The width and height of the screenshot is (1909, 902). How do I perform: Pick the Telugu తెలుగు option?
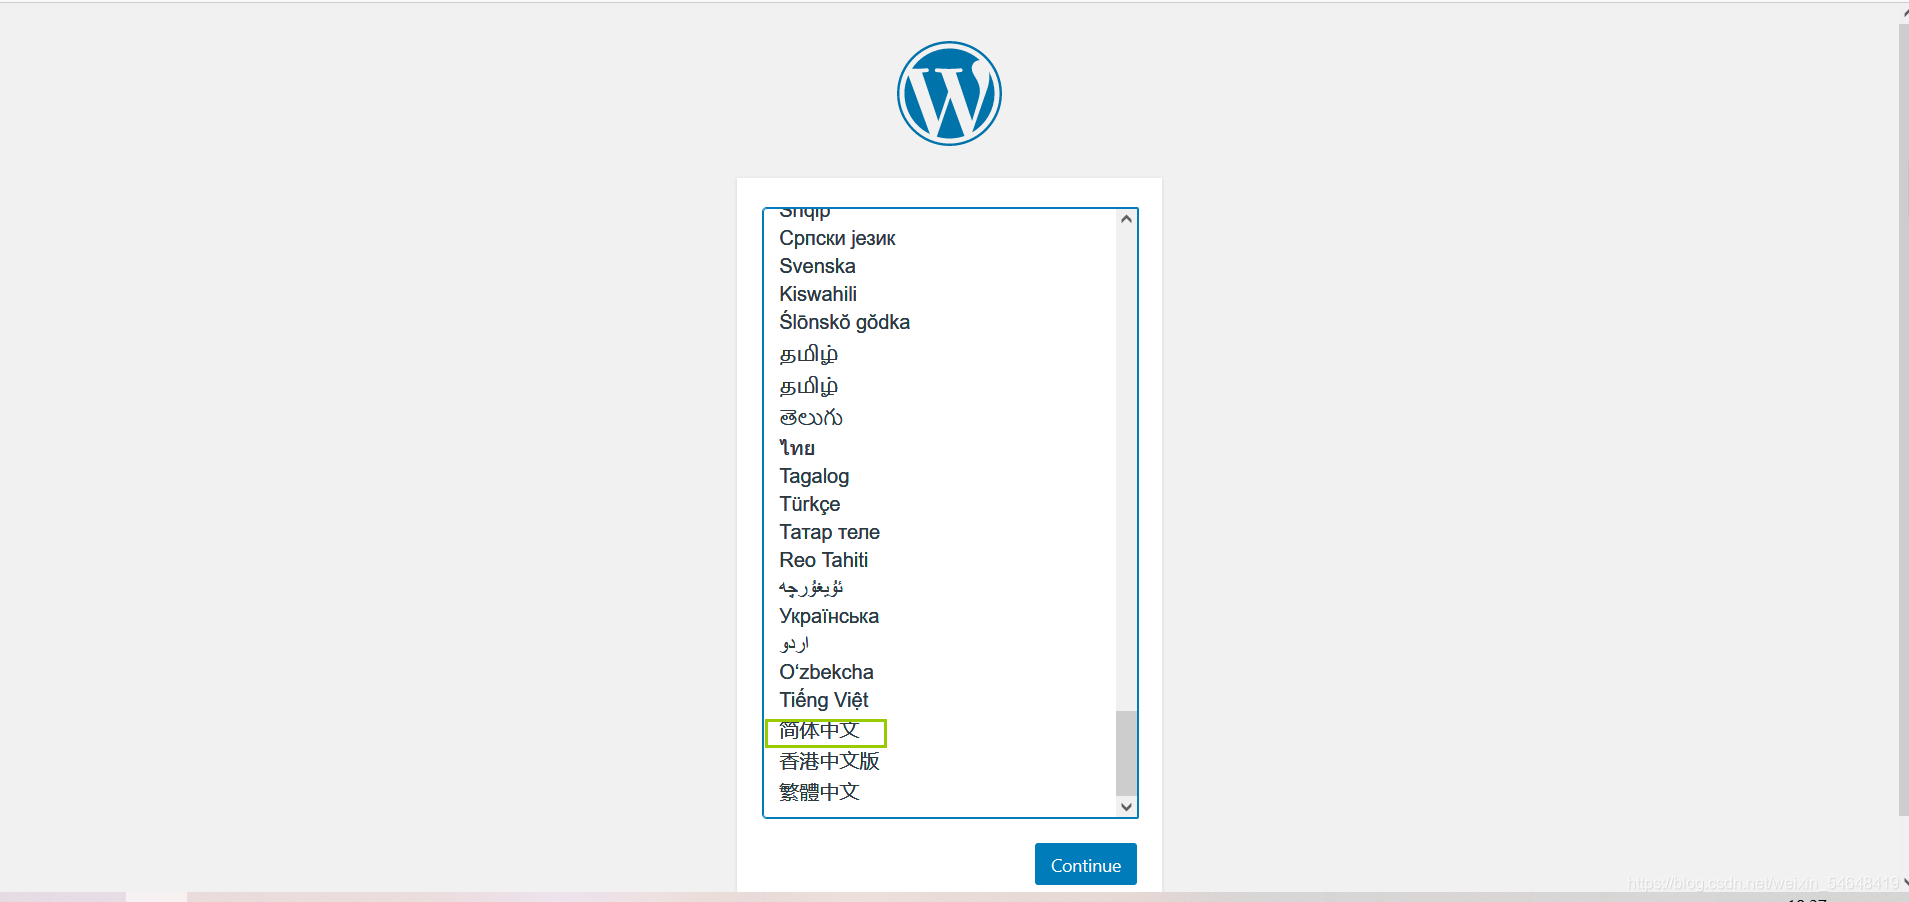point(811,417)
